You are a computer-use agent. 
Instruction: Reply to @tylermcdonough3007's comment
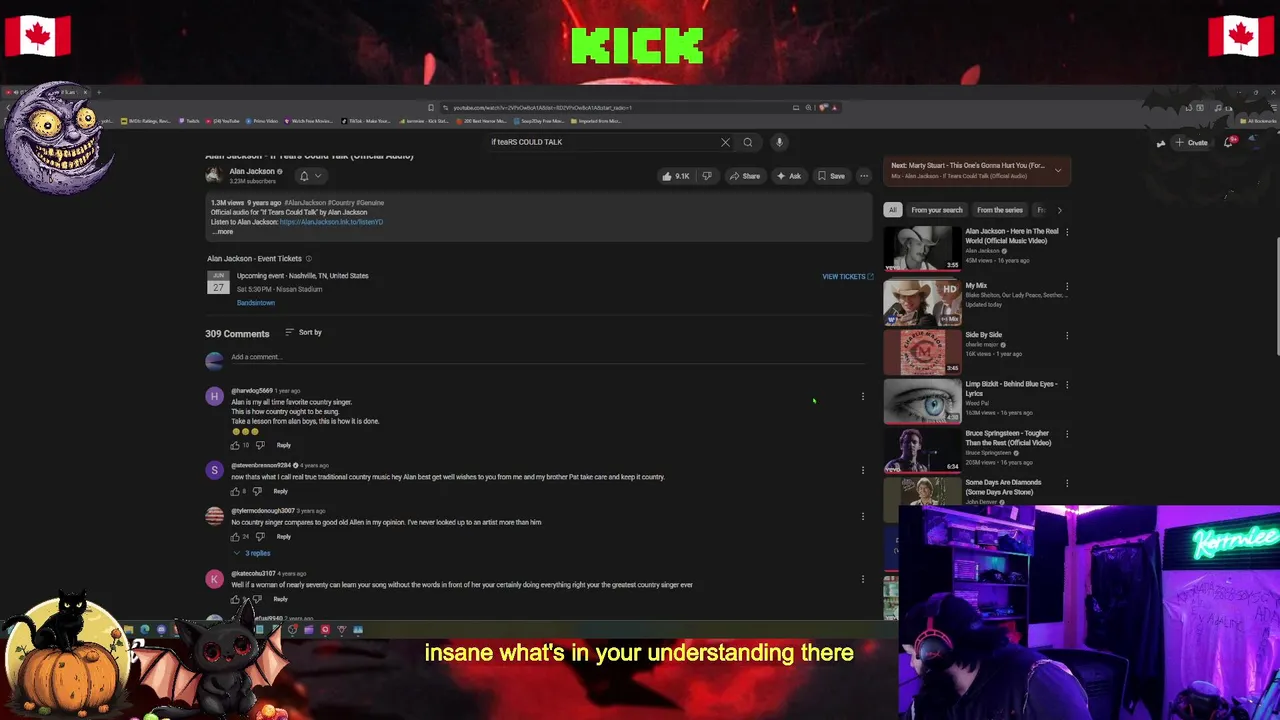pyautogui.click(x=283, y=537)
